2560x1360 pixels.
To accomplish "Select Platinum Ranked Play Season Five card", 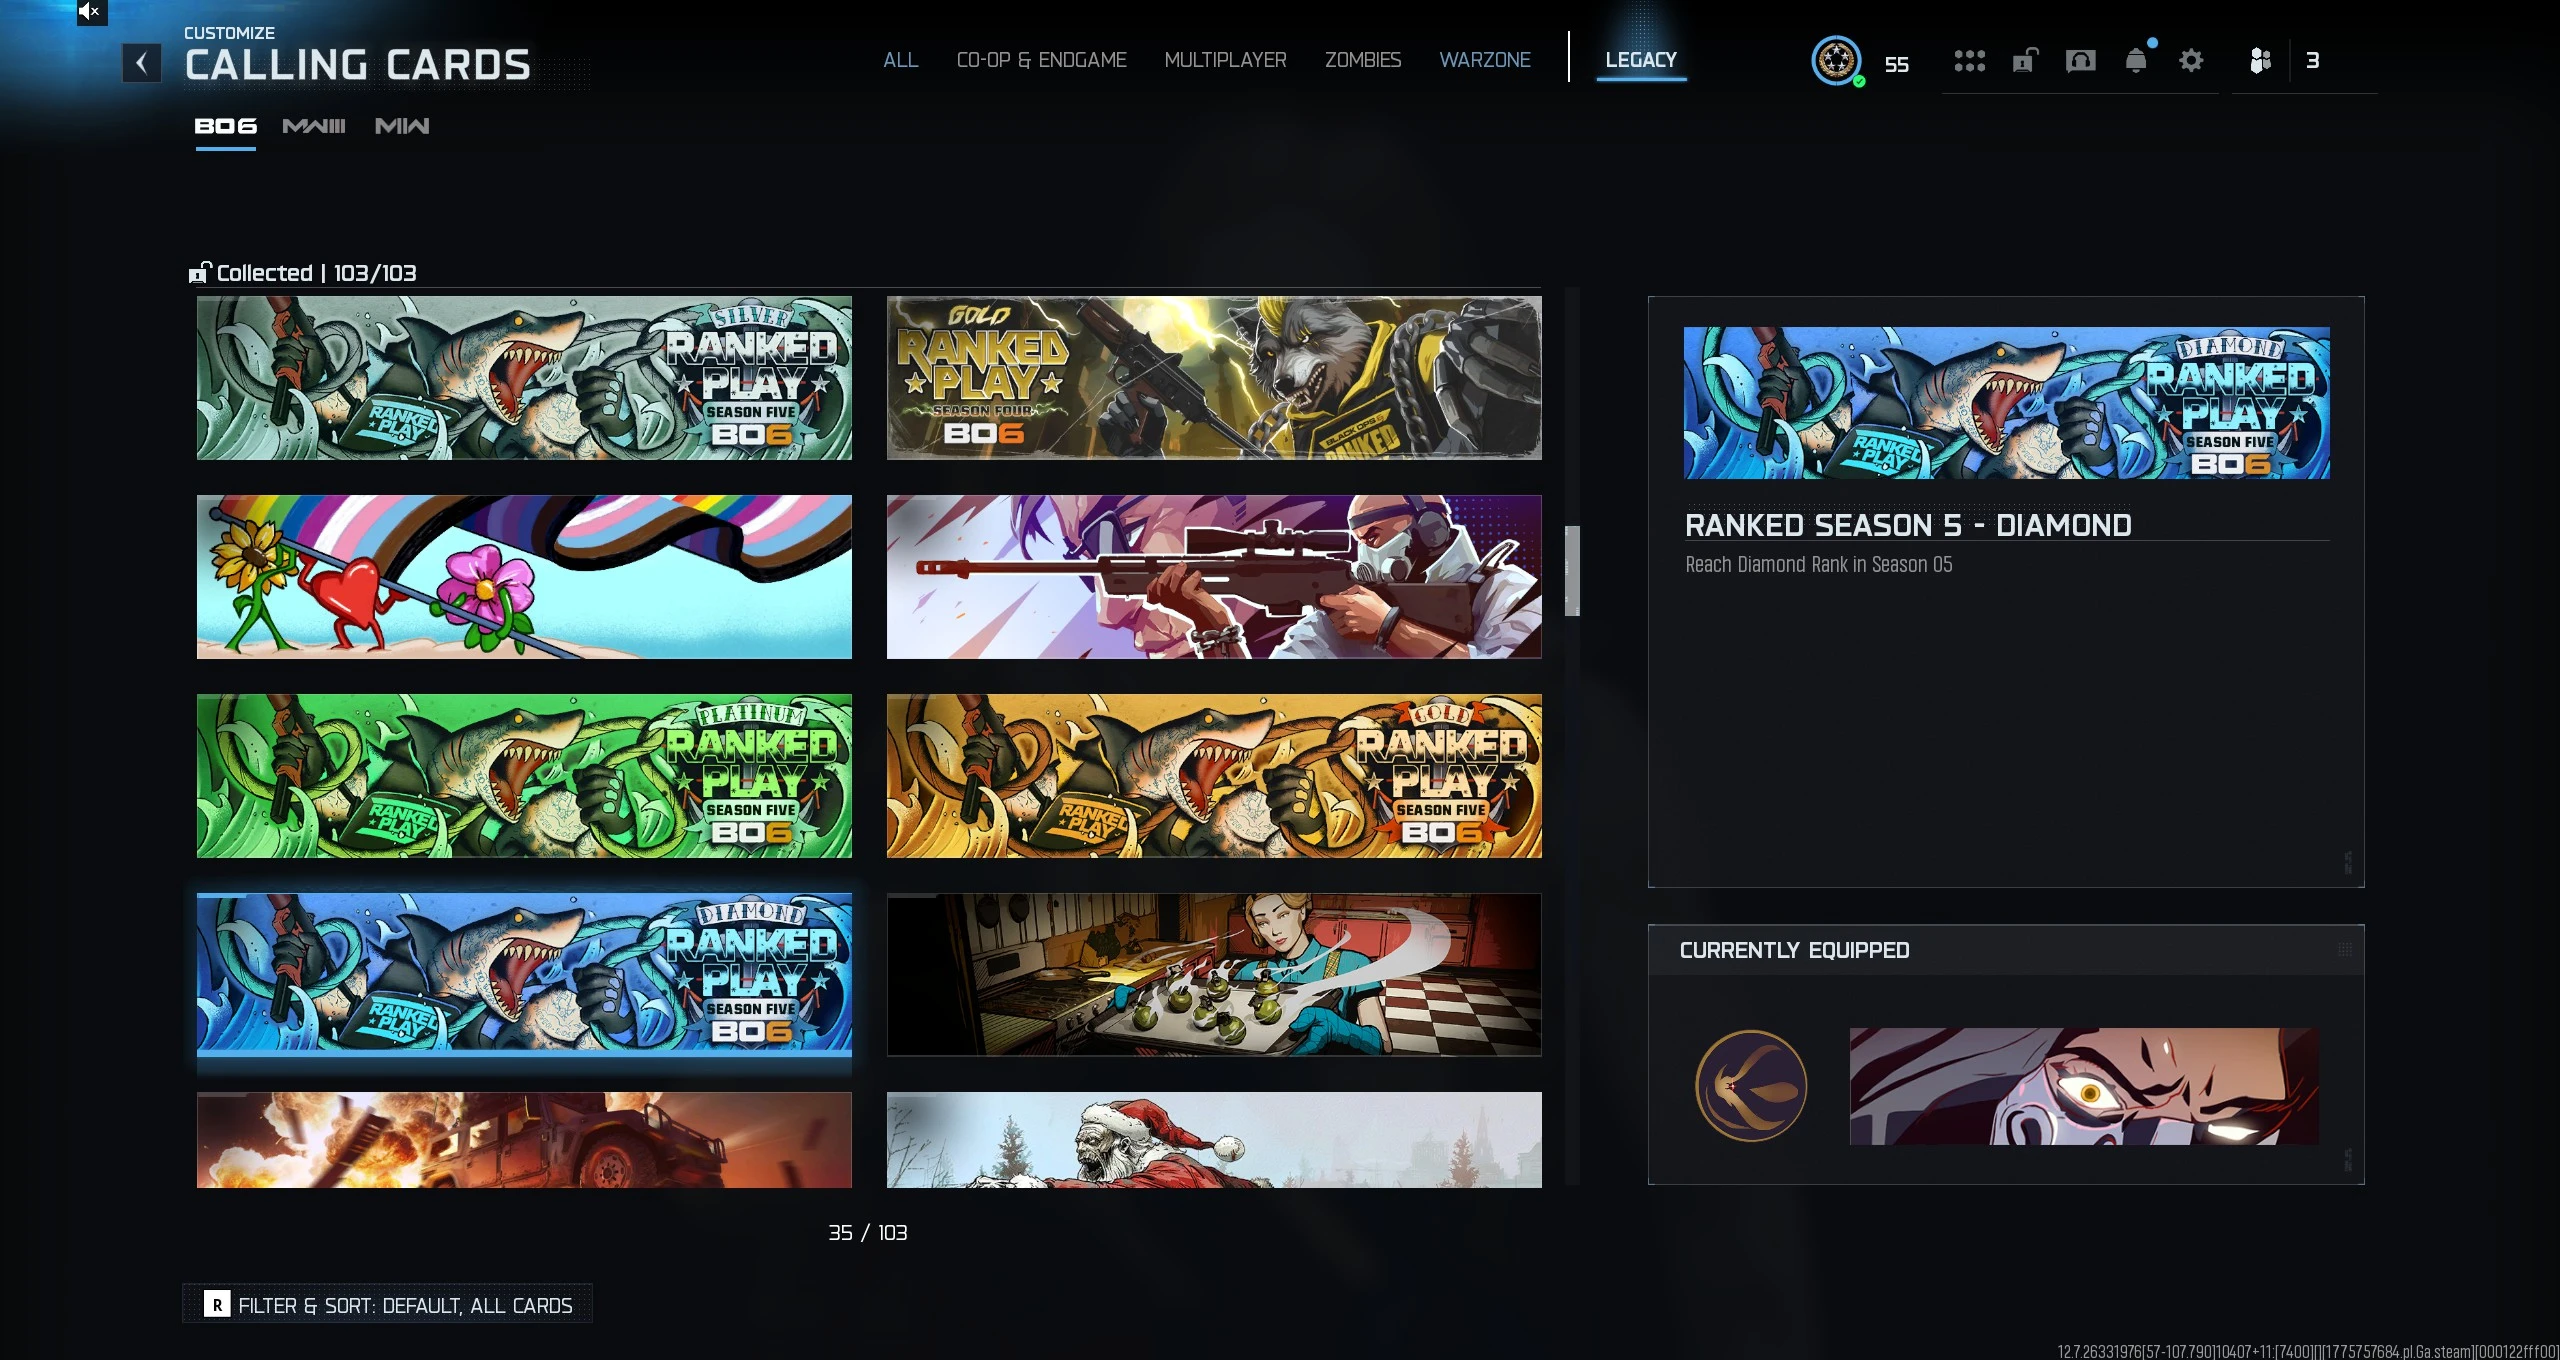I will pyautogui.click(x=524, y=776).
